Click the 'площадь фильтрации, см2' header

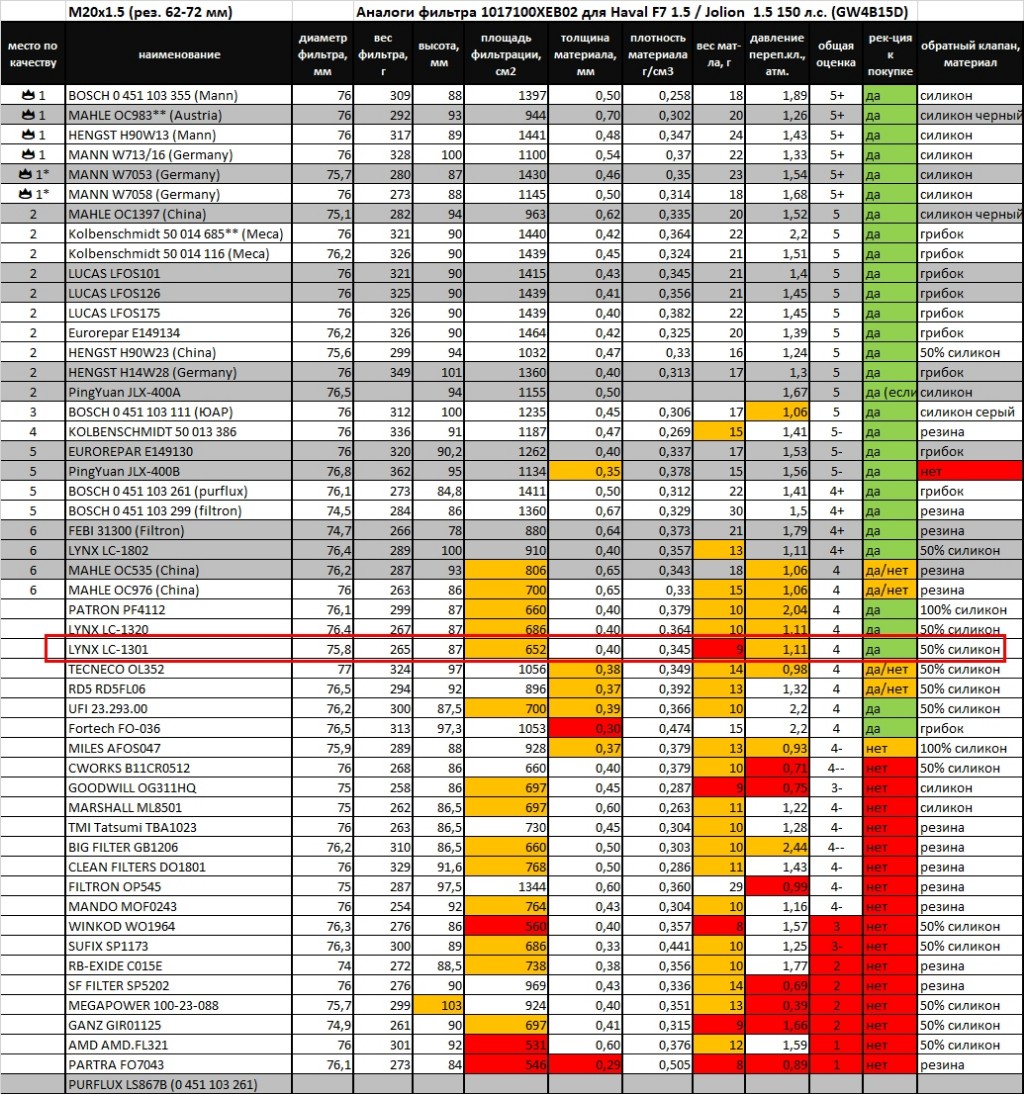pyautogui.click(x=506, y=54)
